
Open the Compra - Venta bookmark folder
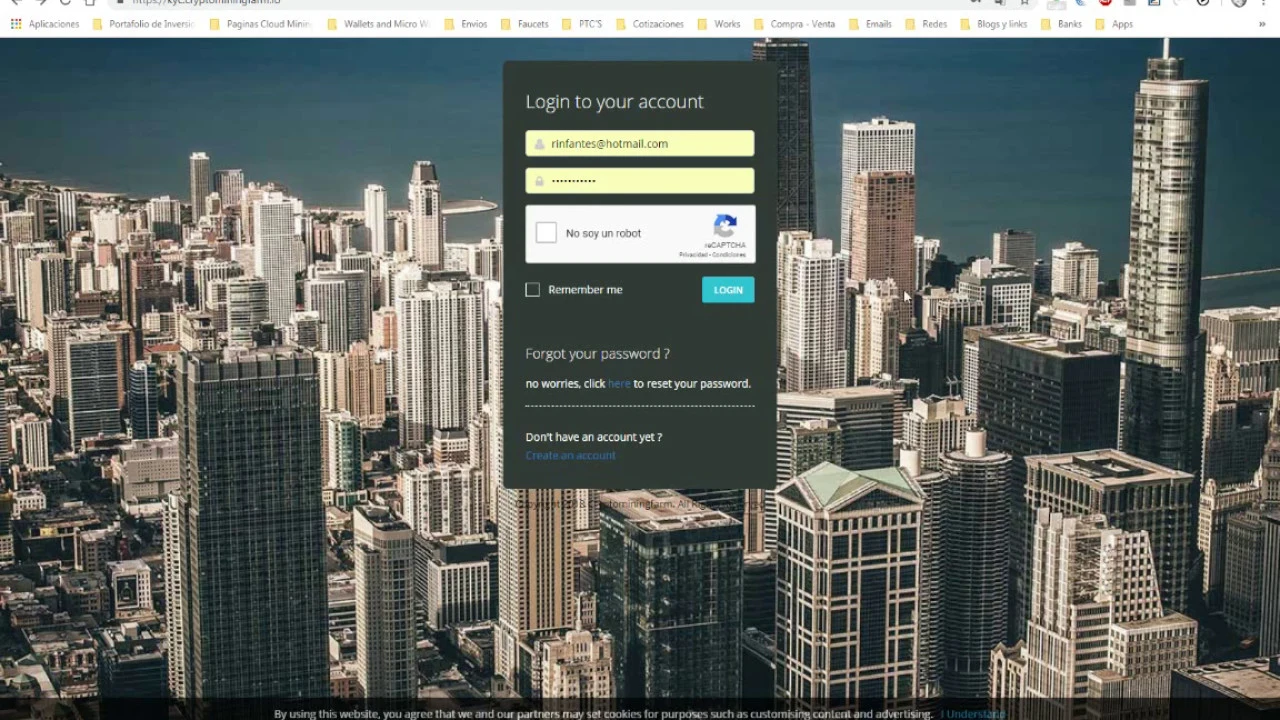794,24
